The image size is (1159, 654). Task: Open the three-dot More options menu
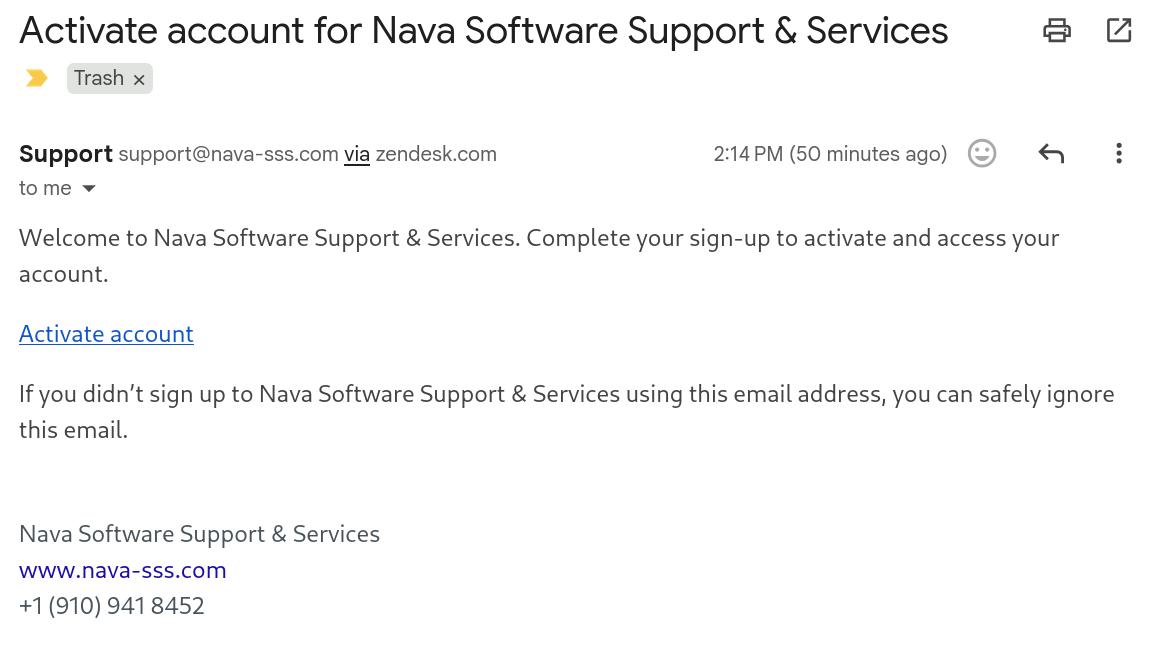point(1119,153)
